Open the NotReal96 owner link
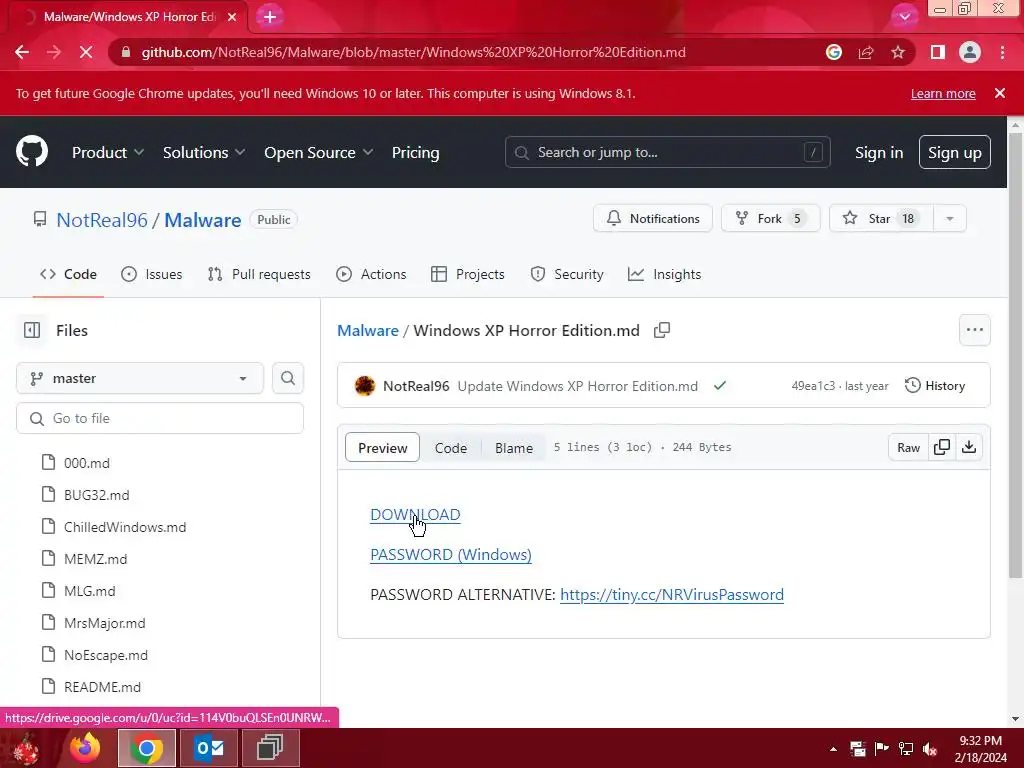Image resolution: width=1024 pixels, height=768 pixels. [x=102, y=219]
